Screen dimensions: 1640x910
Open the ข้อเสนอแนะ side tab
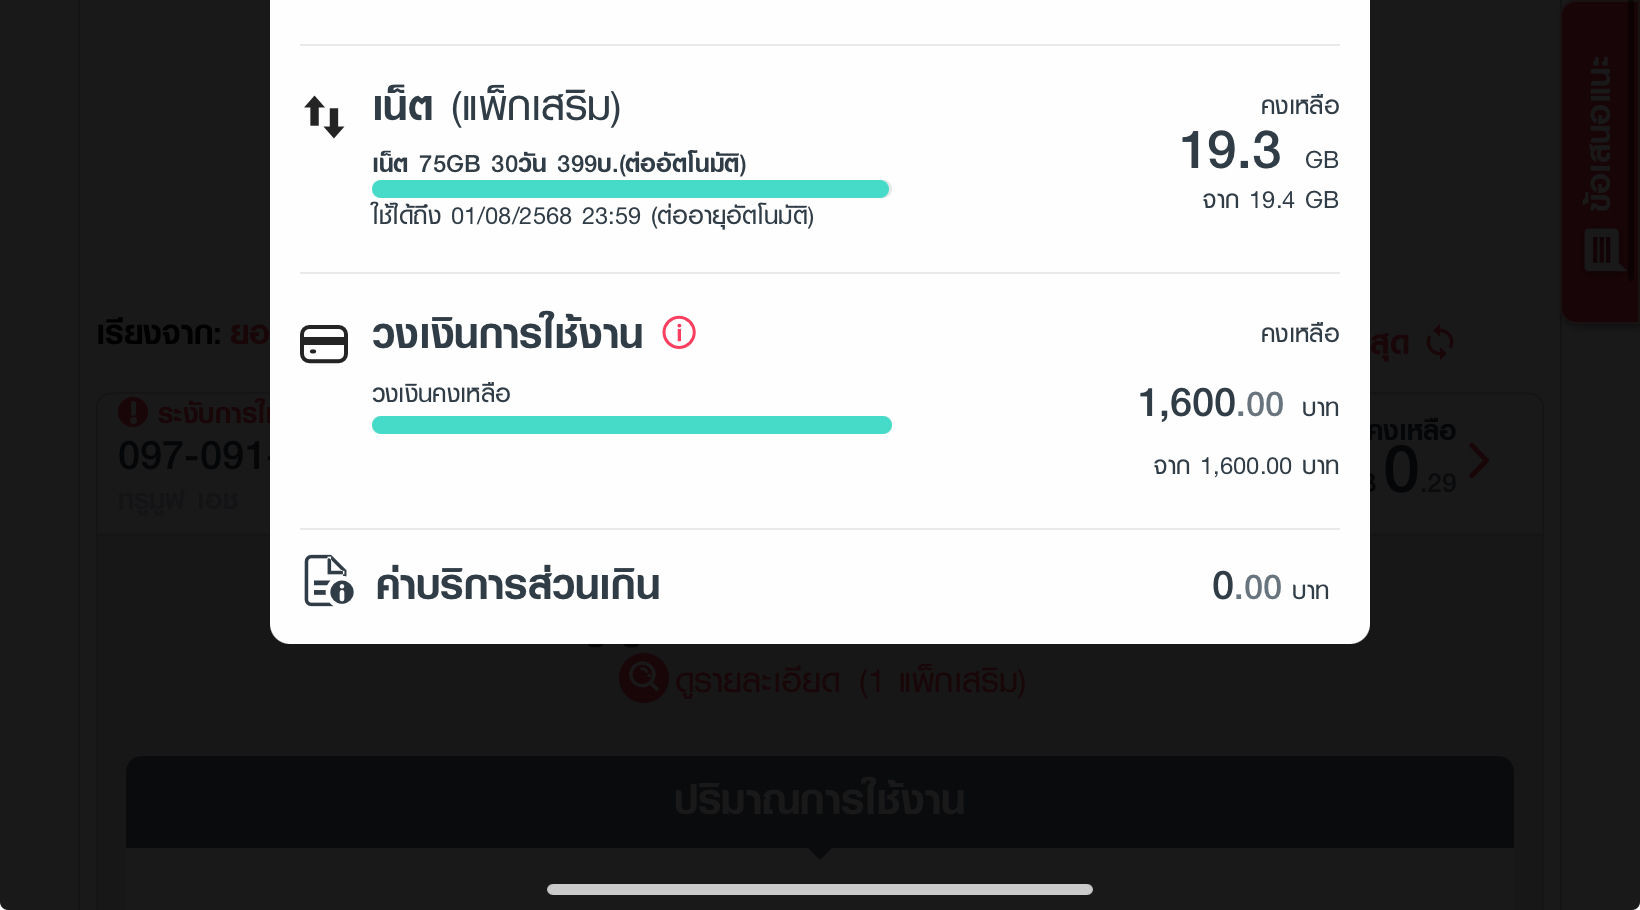pyautogui.click(x=1601, y=160)
